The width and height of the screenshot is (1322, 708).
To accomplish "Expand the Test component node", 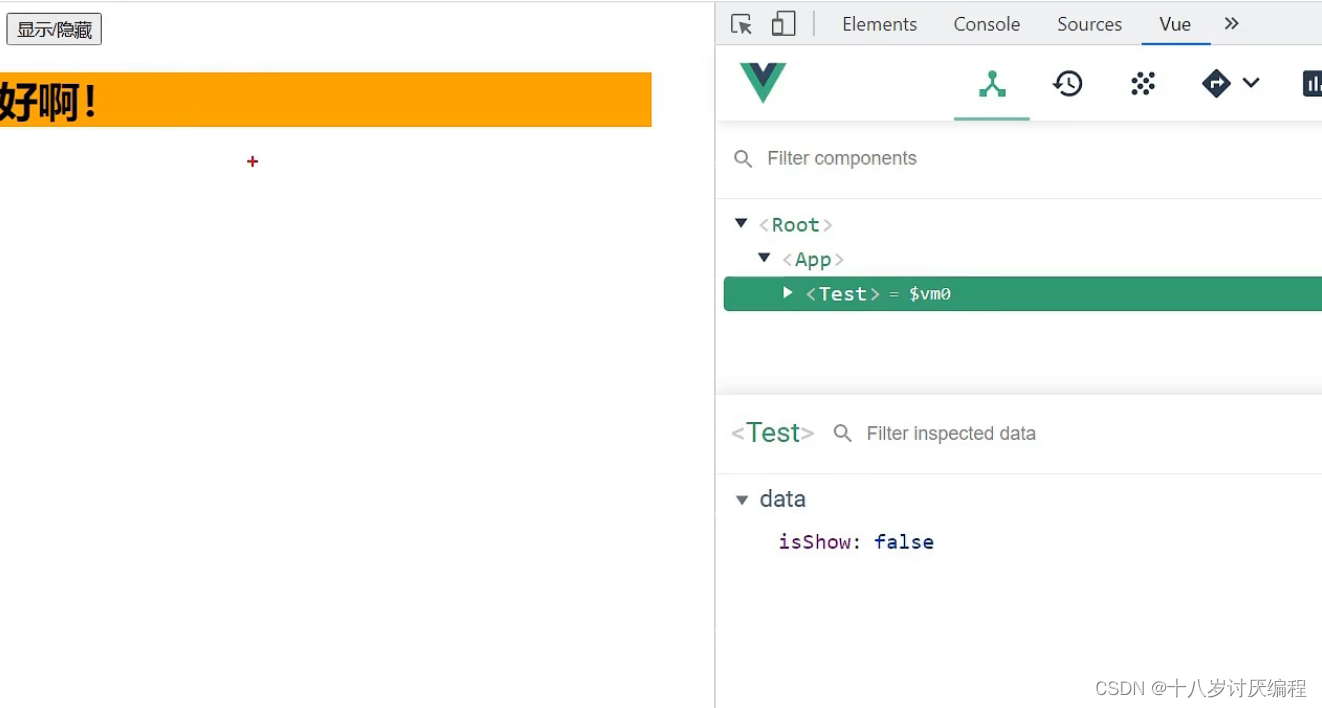I will (787, 292).
